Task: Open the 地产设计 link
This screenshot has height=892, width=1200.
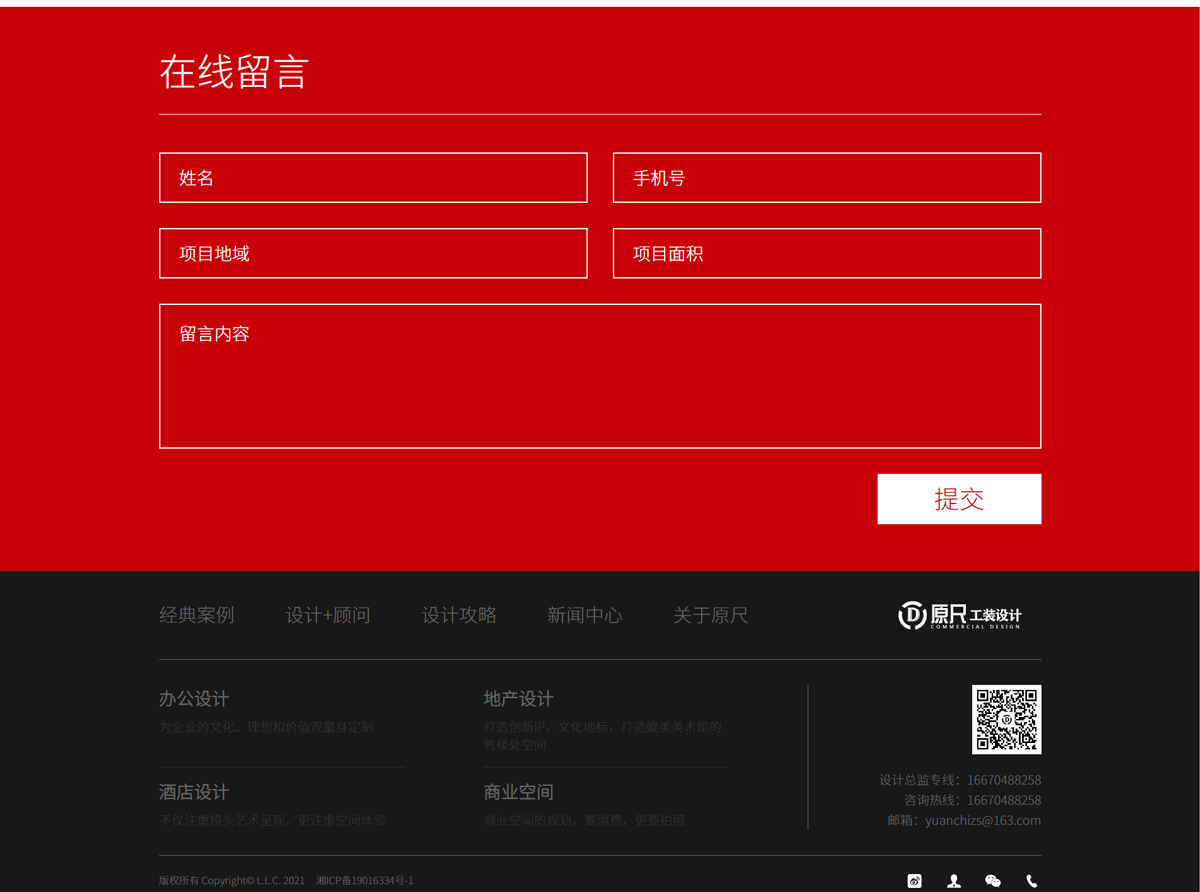Action: click(518, 699)
